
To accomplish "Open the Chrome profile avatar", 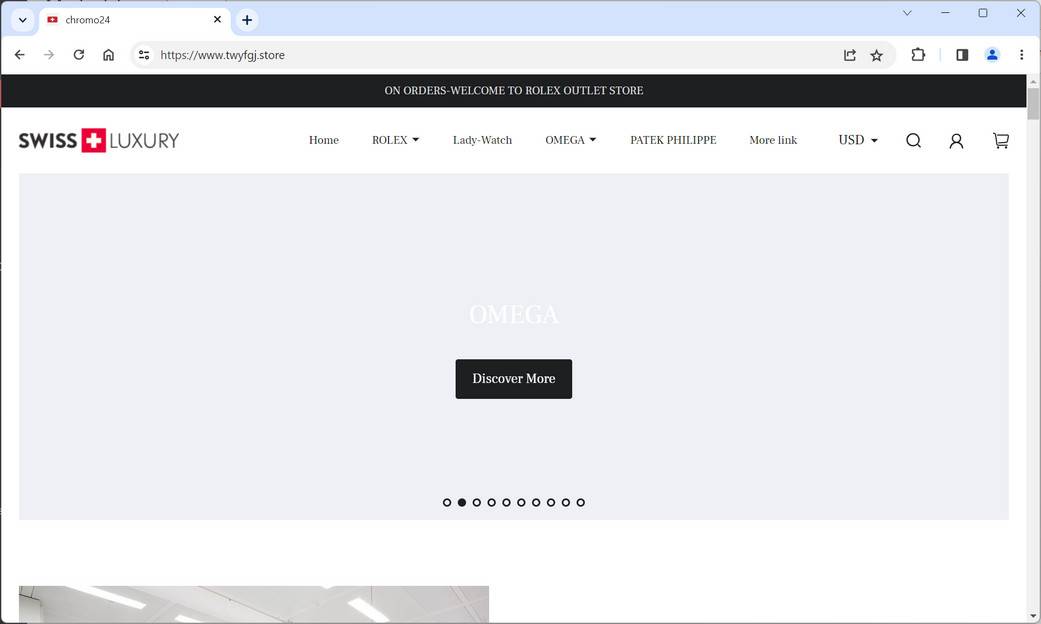I will click(x=992, y=55).
